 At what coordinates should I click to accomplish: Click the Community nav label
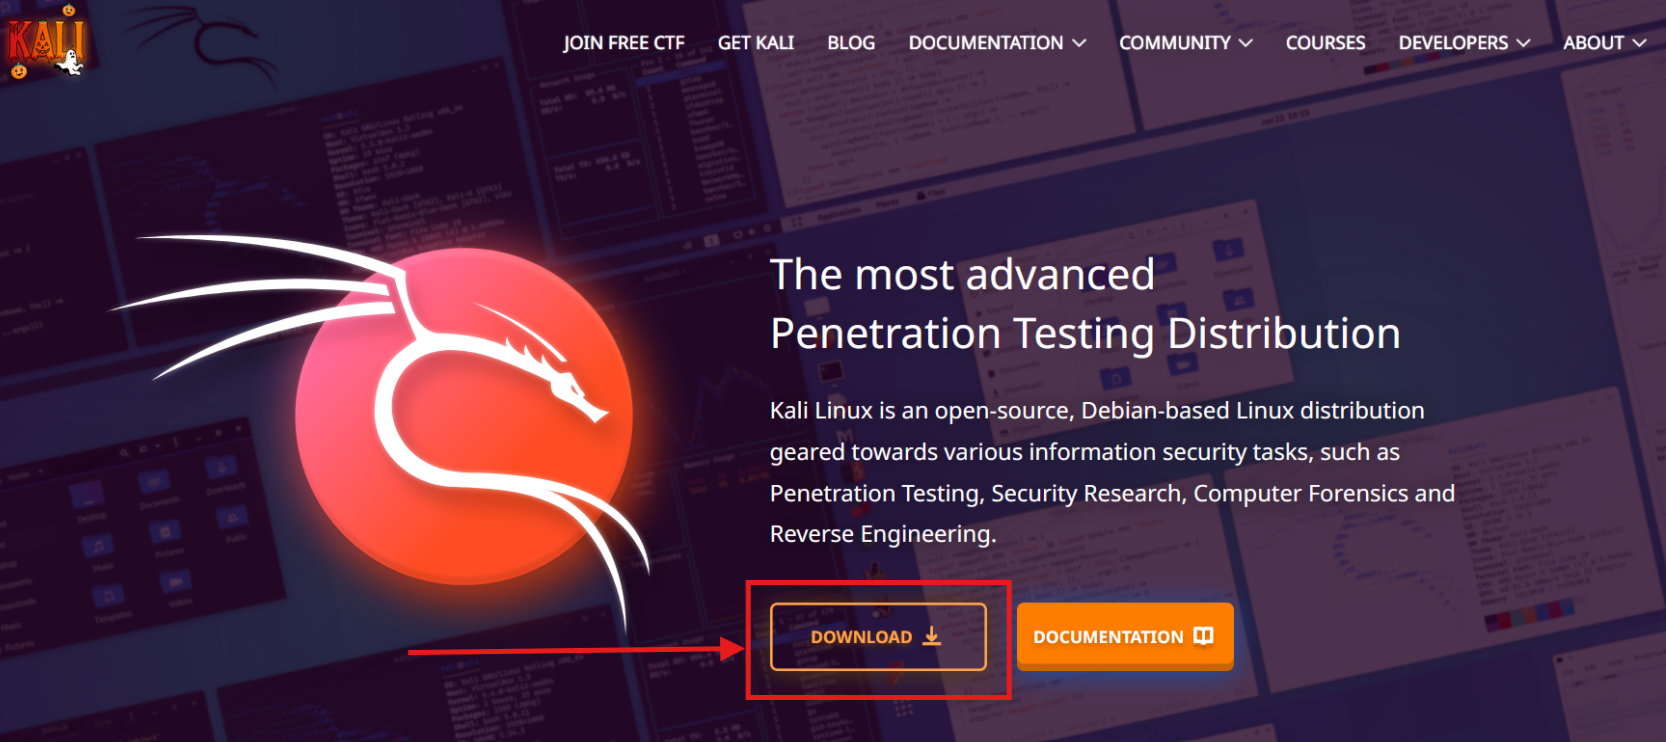1174,43
